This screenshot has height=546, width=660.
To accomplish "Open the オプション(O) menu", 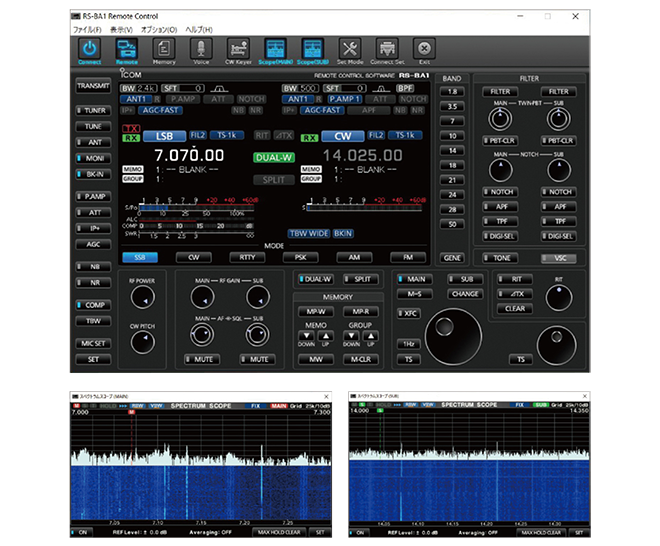I will (x=159, y=29).
